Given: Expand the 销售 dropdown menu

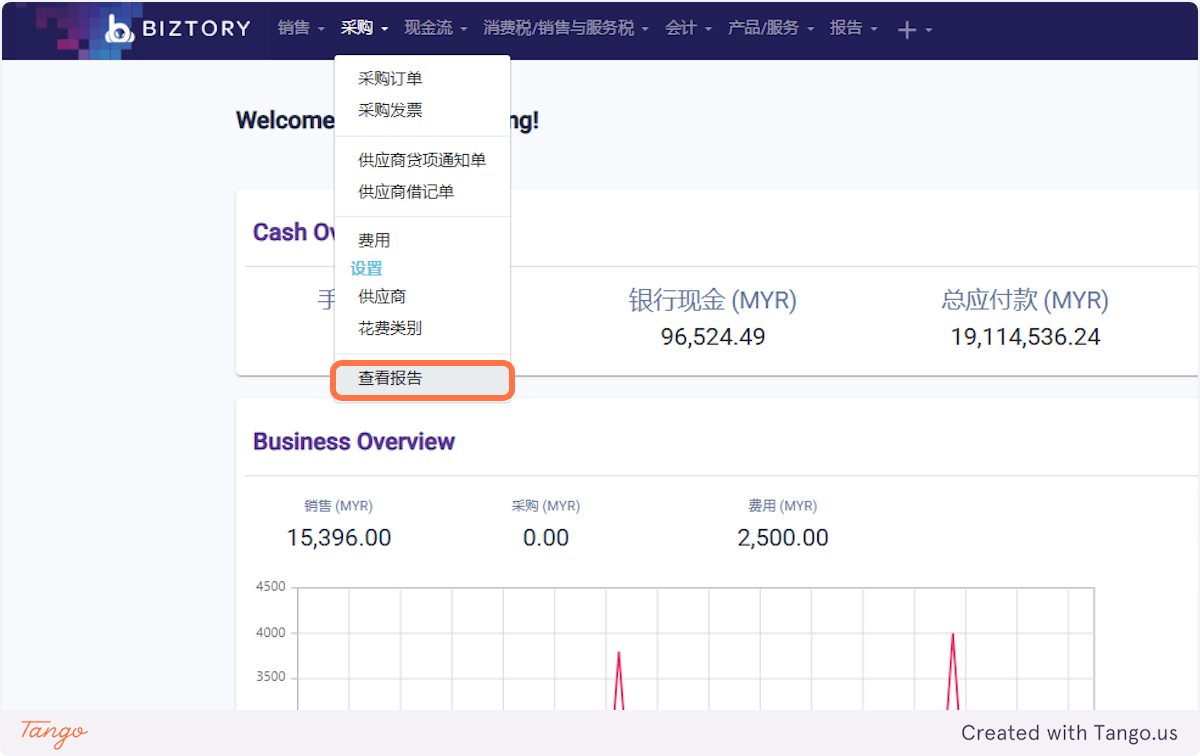Looking at the screenshot, I should [301, 28].
